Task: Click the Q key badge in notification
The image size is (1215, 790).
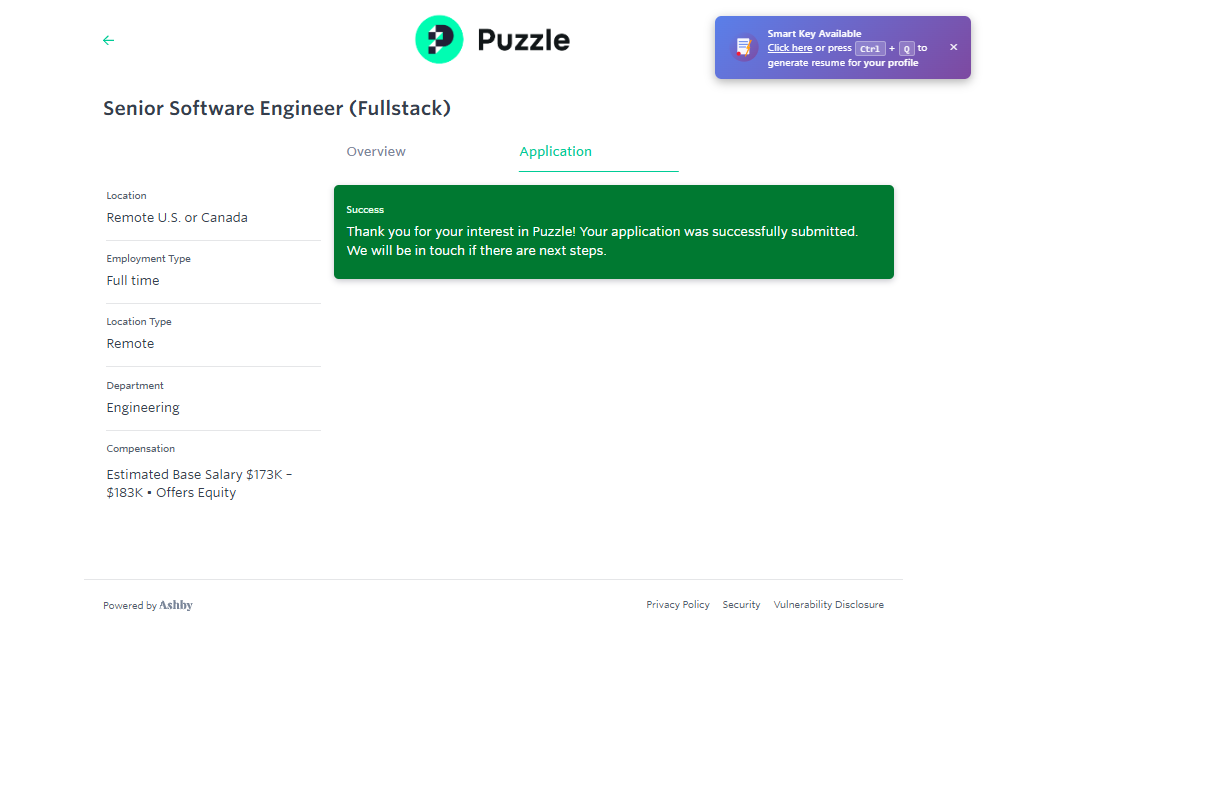Action: coord(906,48)
